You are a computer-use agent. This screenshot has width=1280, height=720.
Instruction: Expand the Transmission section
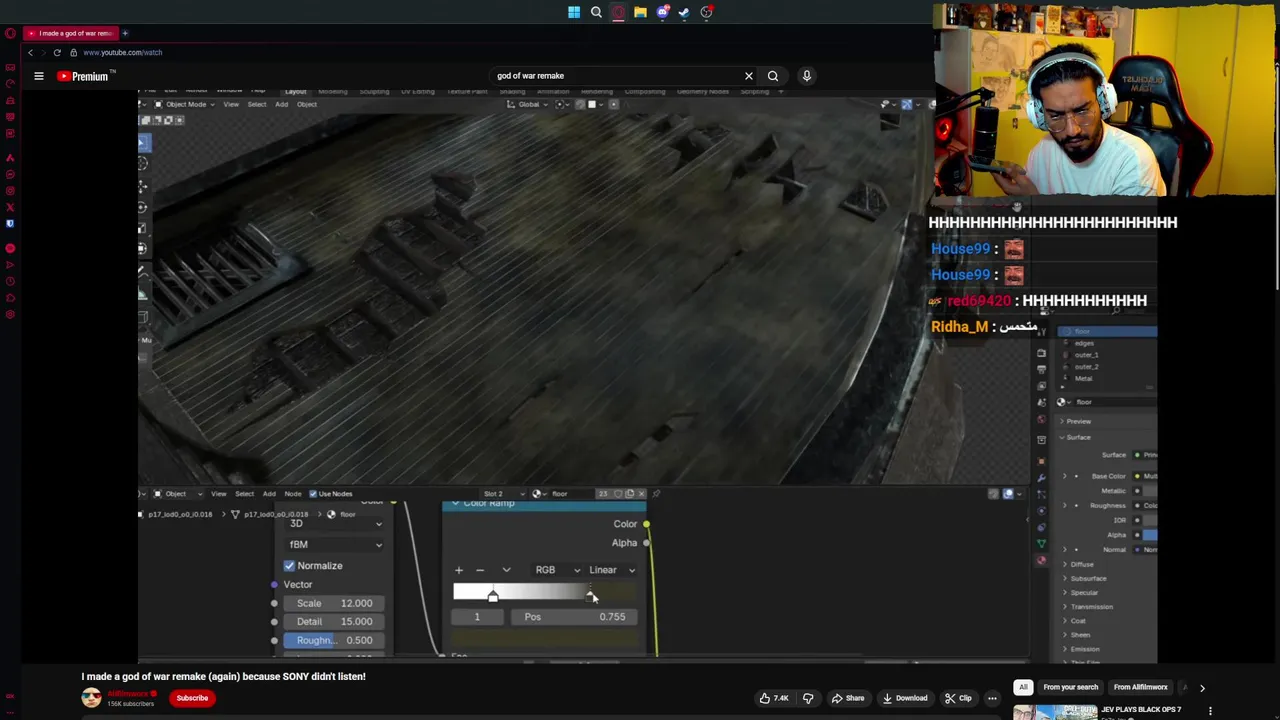point(1090,607)
